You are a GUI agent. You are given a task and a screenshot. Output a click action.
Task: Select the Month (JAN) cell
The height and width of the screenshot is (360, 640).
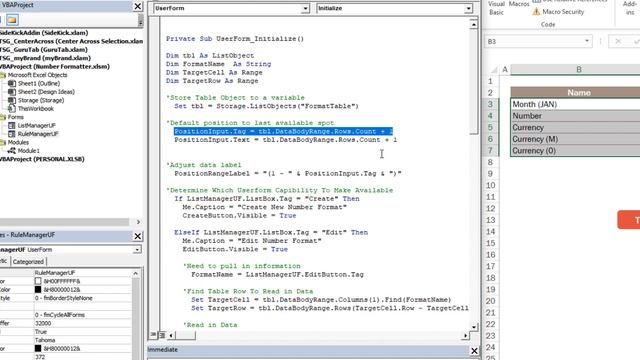(x=576, y=104)
